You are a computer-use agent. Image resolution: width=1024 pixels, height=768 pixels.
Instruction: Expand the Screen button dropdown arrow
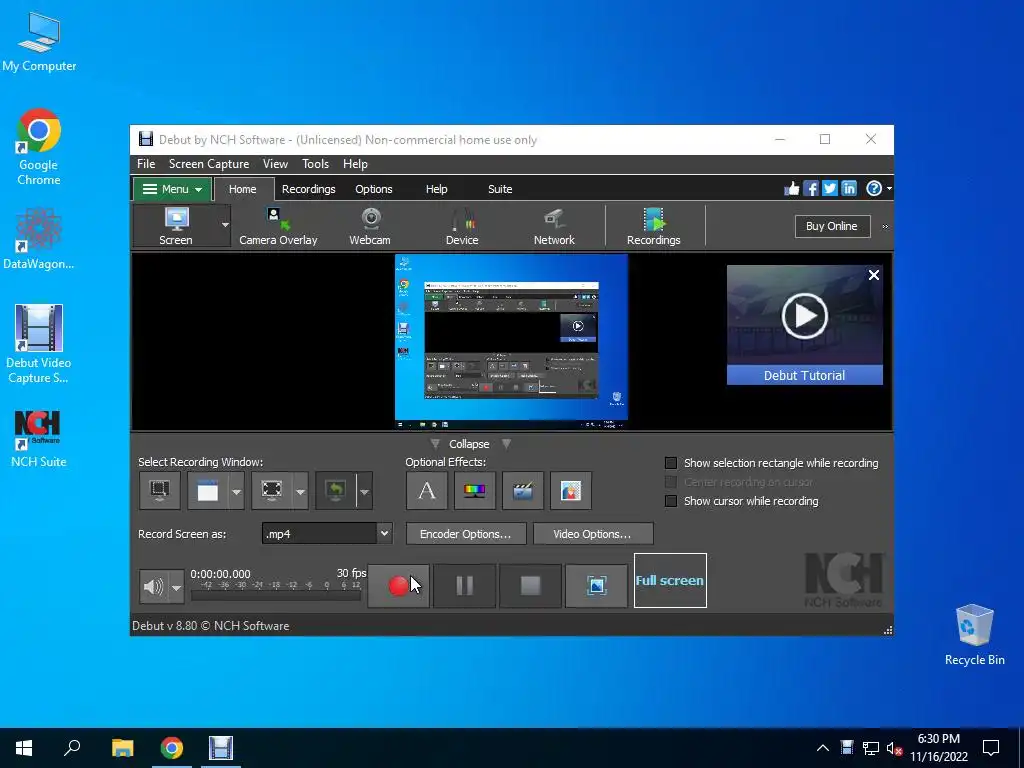225,225
